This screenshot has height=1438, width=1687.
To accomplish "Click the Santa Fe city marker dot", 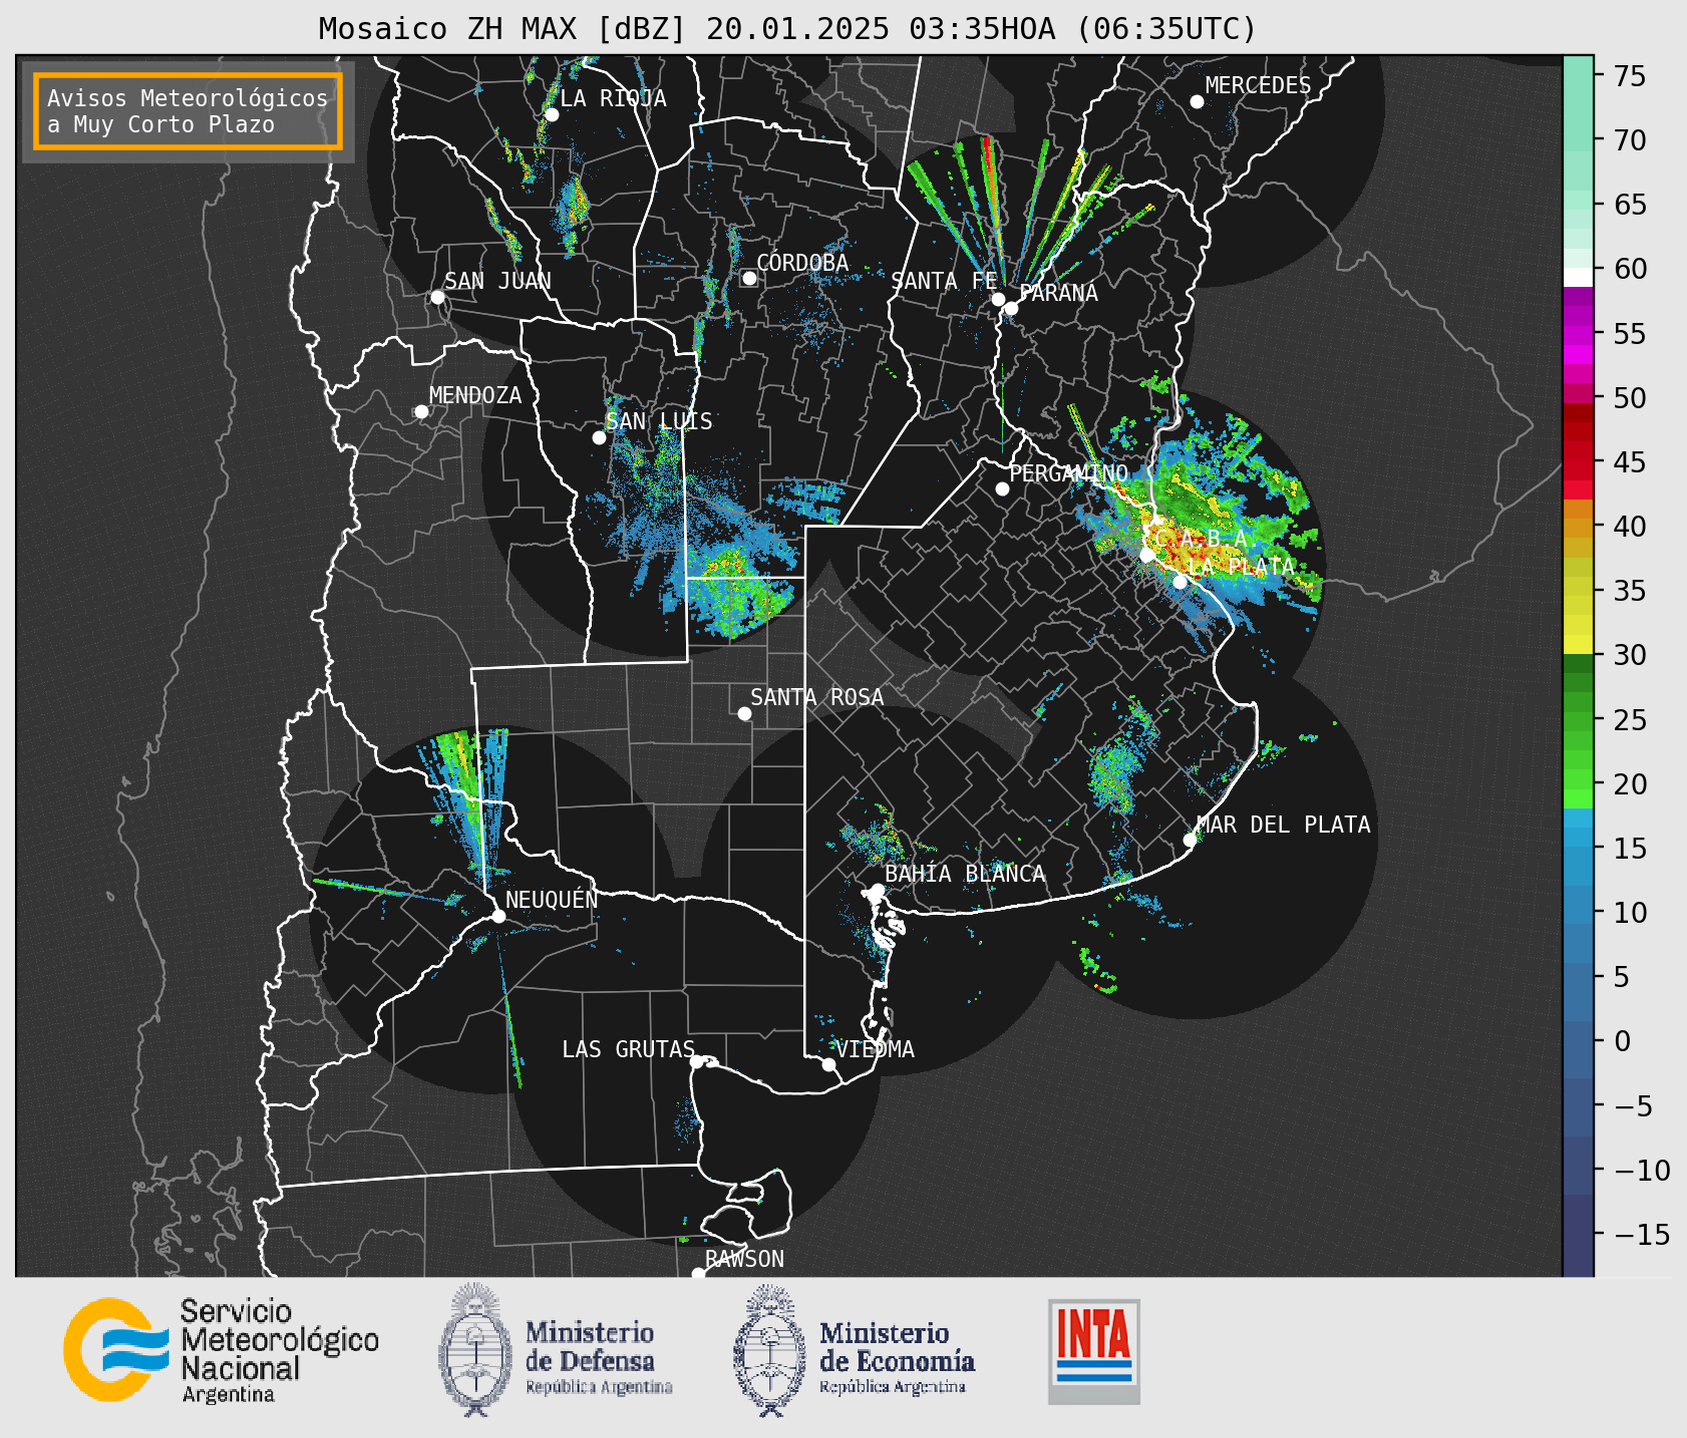I will [x=998, y=299].
